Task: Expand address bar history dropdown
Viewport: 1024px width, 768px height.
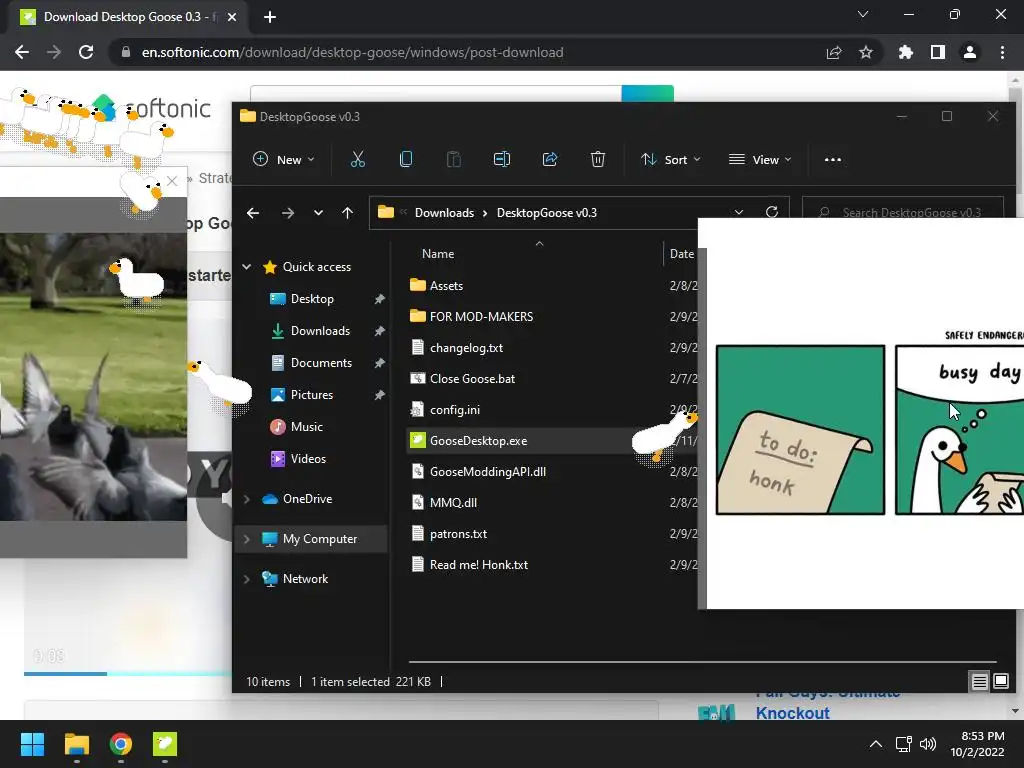Action: (739, 212)
